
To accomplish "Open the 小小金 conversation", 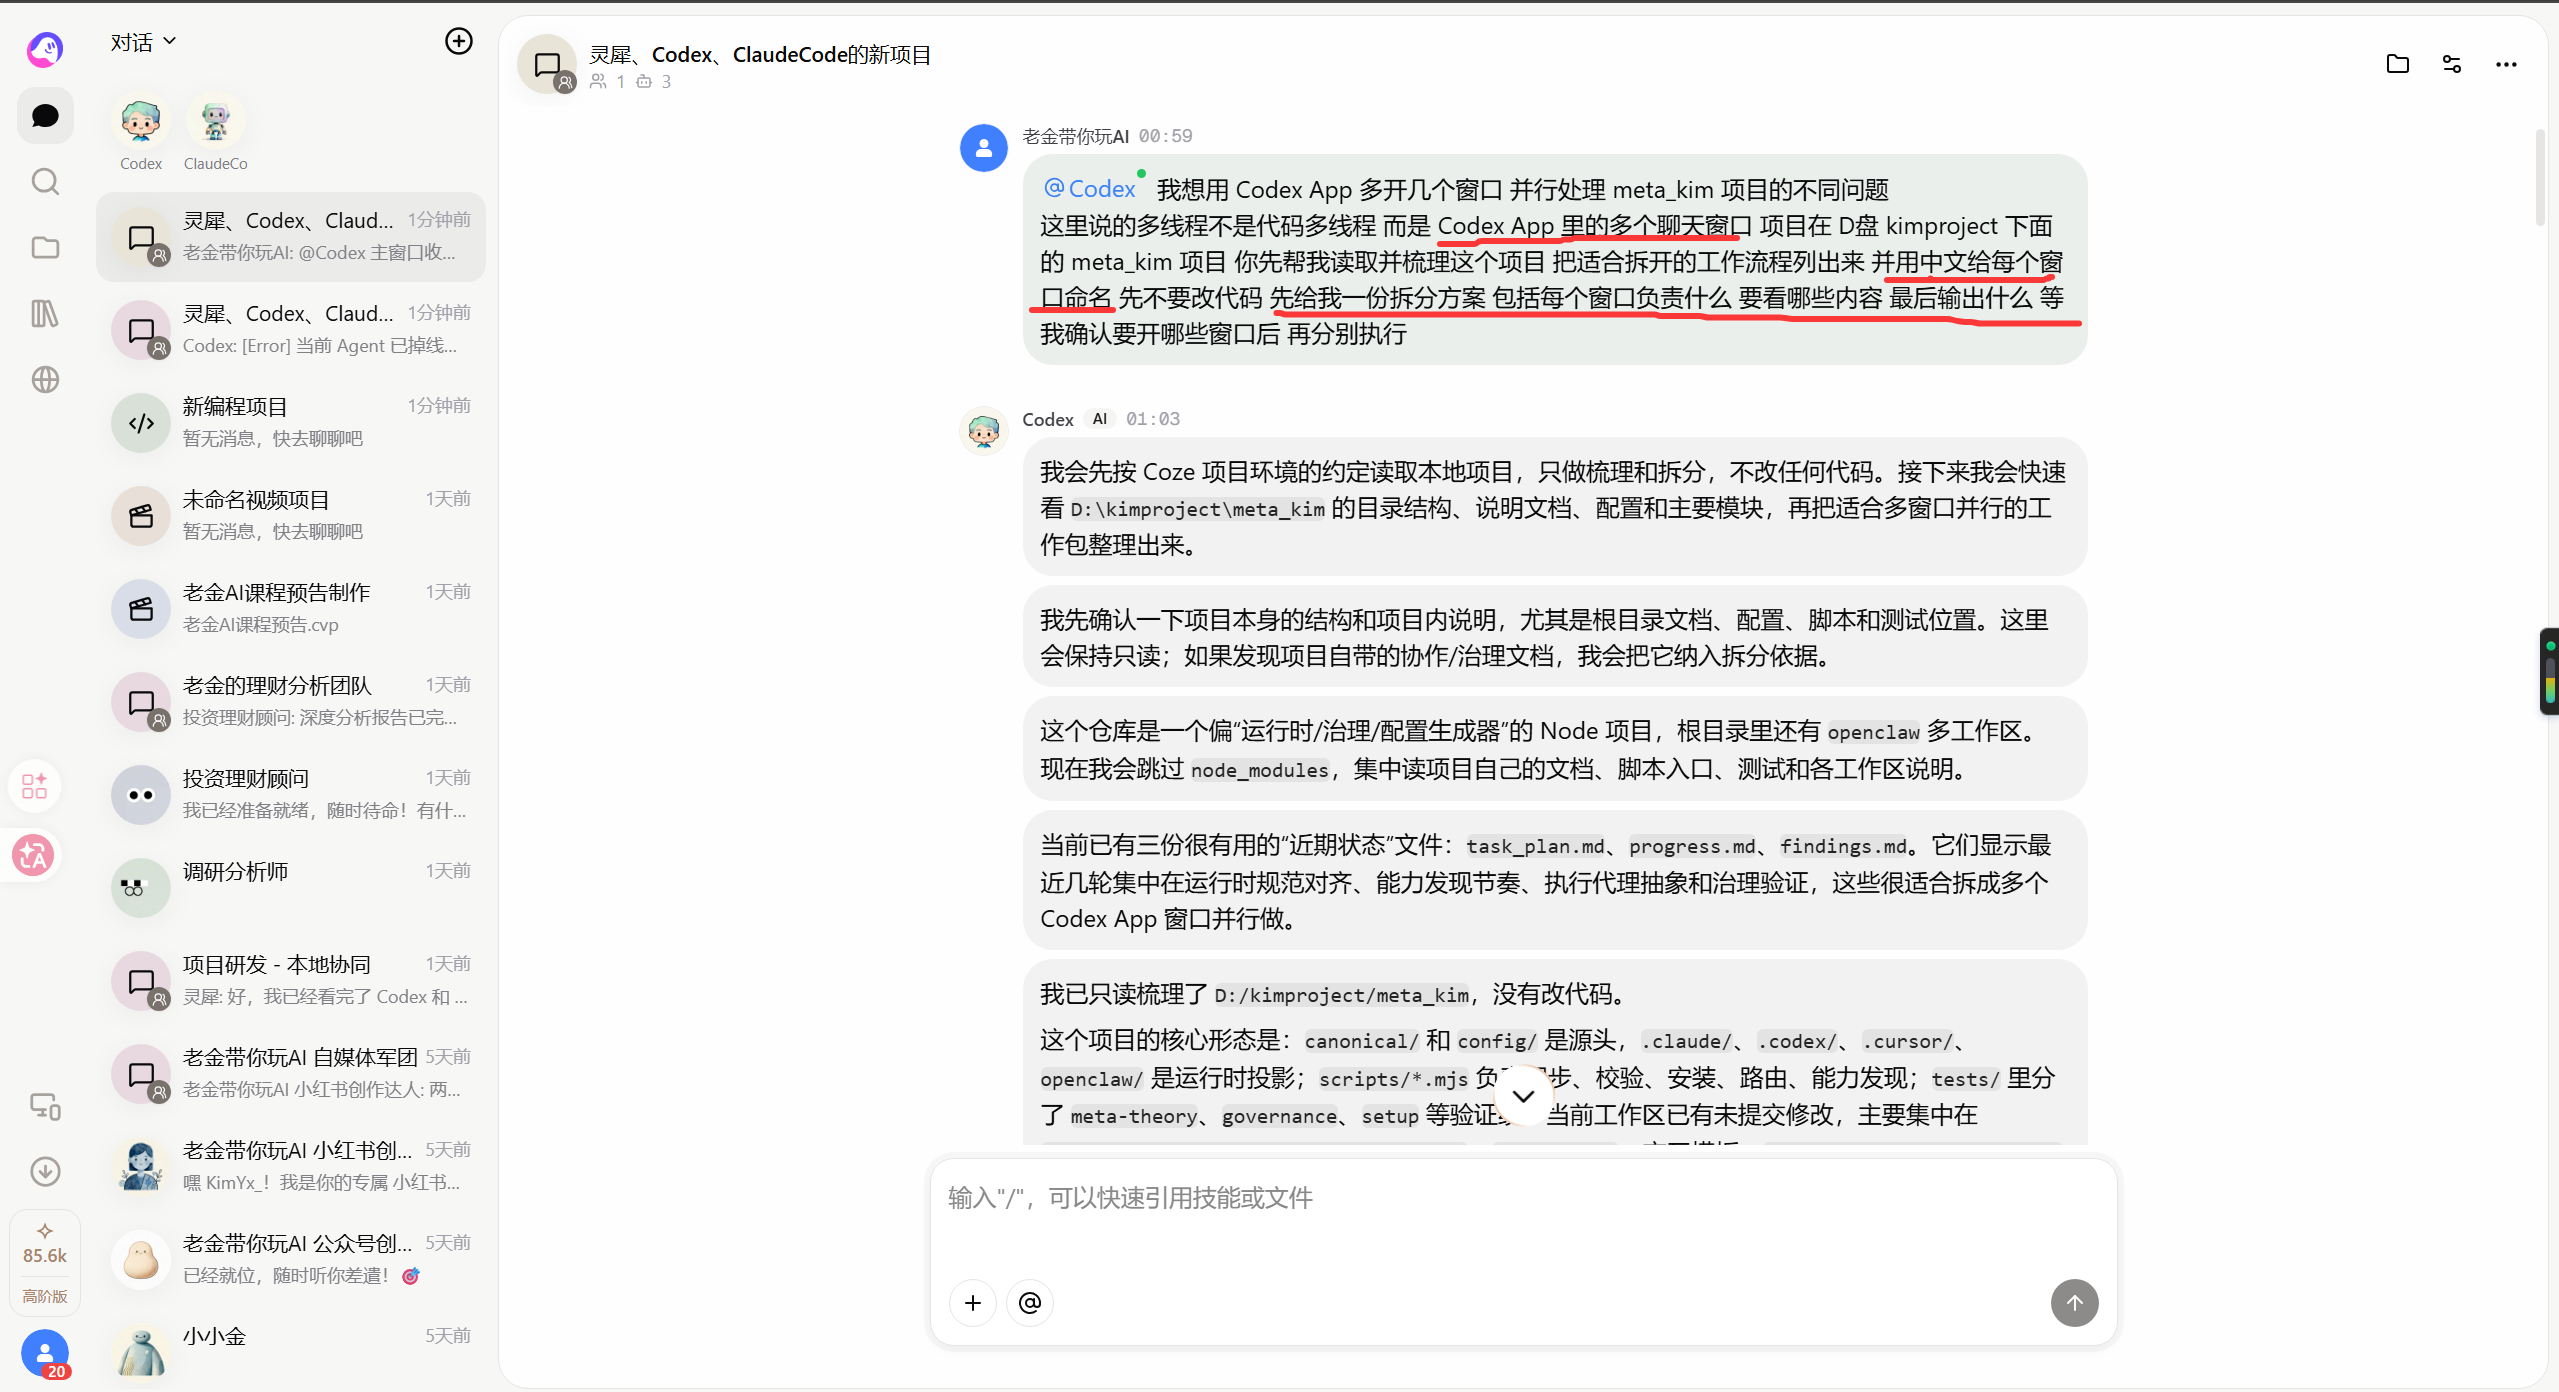I will 291,1350.
